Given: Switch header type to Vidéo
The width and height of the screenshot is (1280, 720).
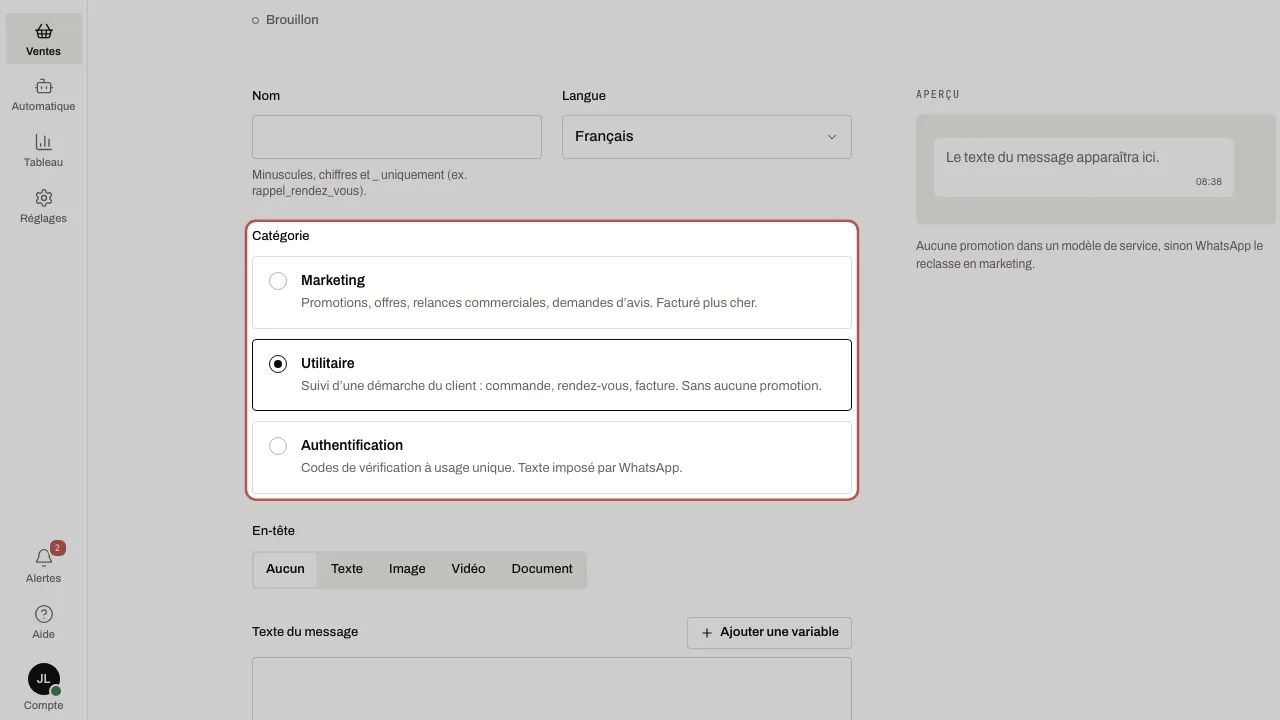Looking at the screenshot, I should point(468,569).
